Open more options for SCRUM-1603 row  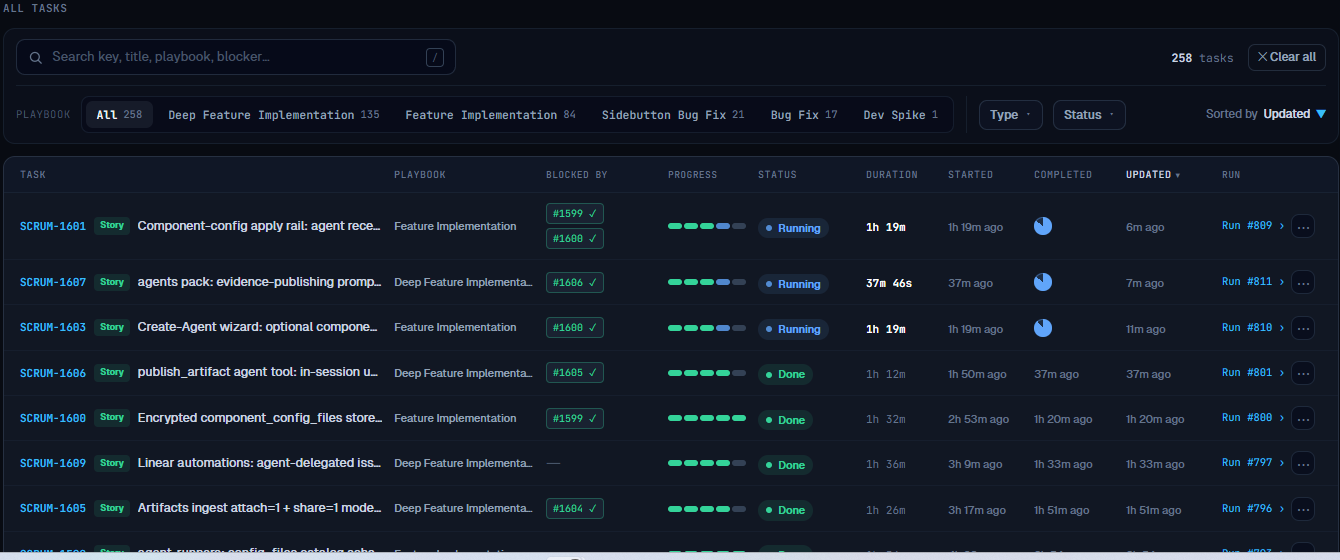point(1303,328)
